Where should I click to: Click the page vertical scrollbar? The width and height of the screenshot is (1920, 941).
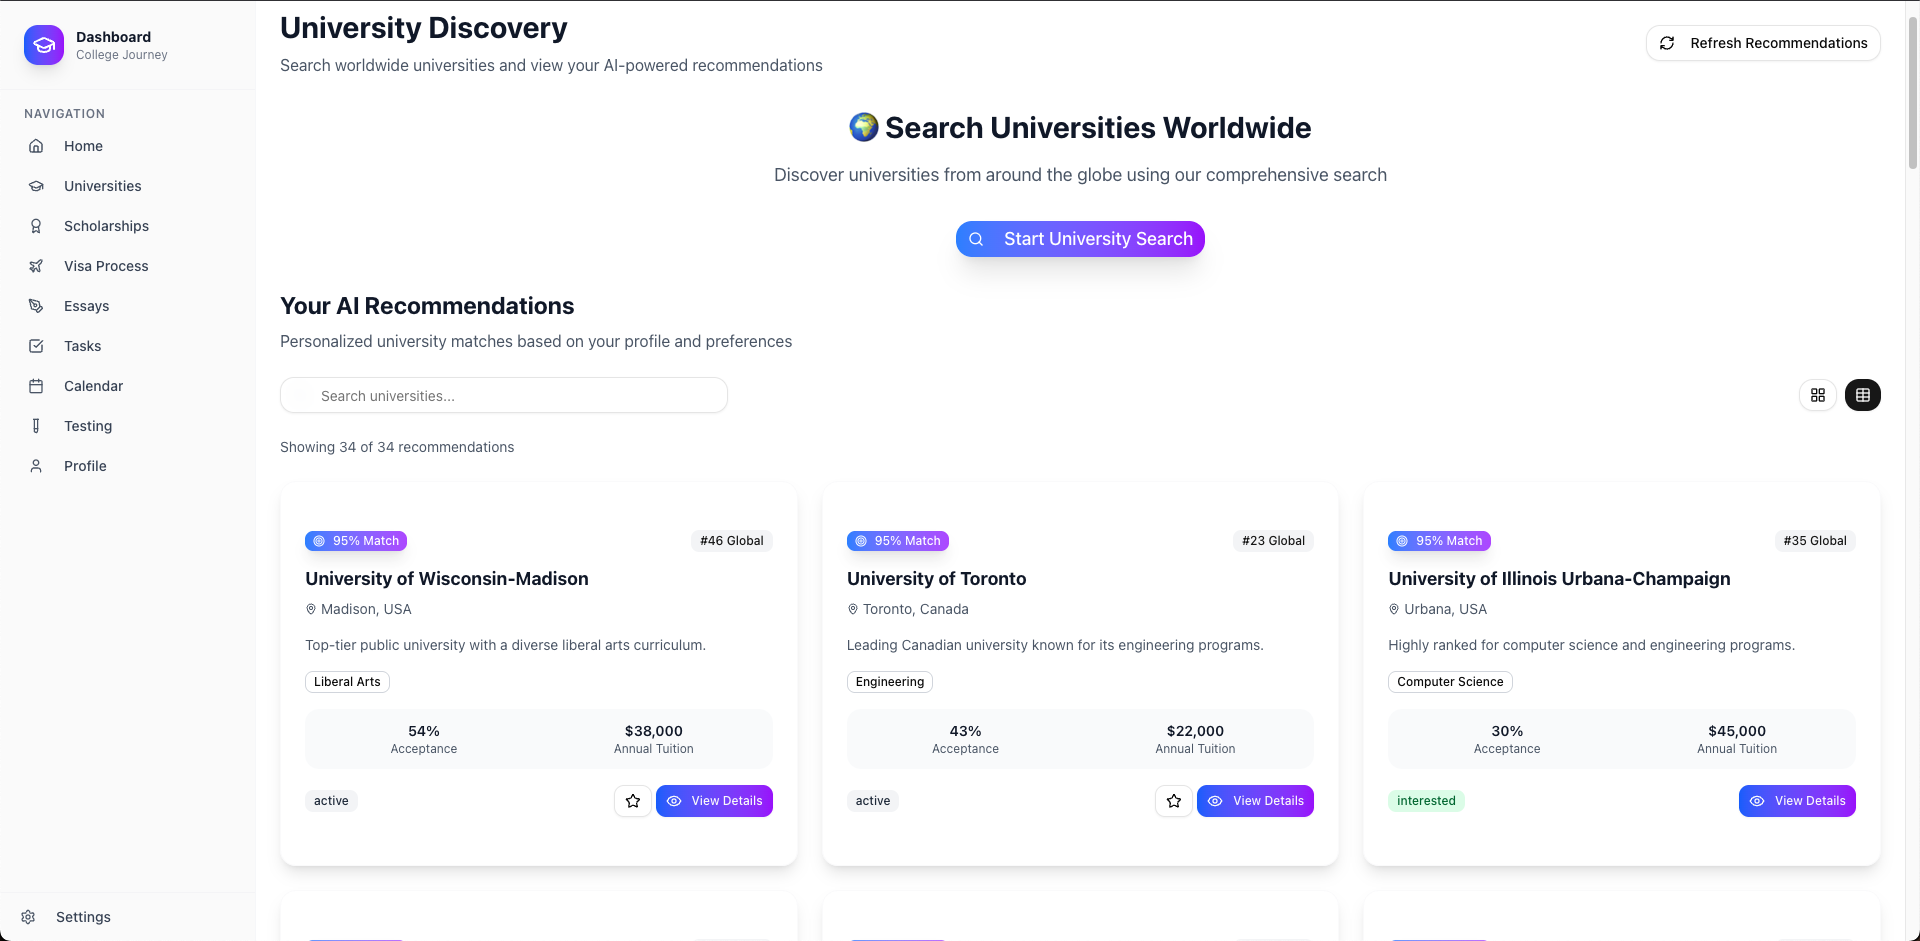coord(1912,90)
